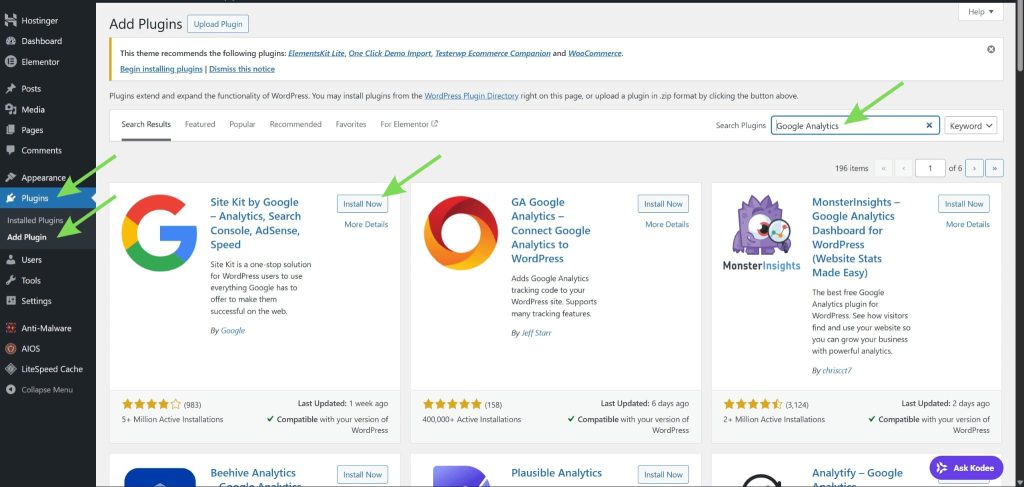Click the page vertical scrollbar
The image size is (1024, 487).
point(1019,39)
